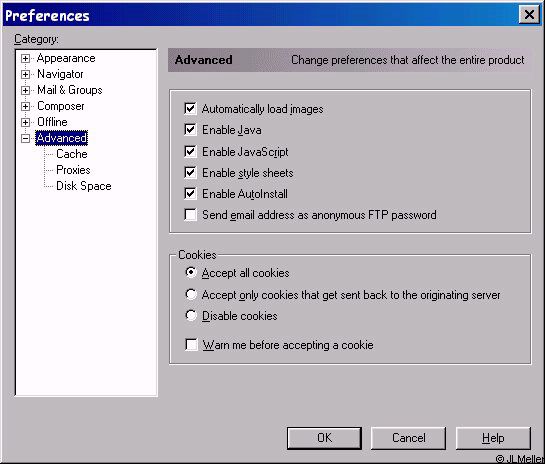This screenshot has height=464, width=545.
Task: Expand the Appearance category
Action: pos(25,58)
